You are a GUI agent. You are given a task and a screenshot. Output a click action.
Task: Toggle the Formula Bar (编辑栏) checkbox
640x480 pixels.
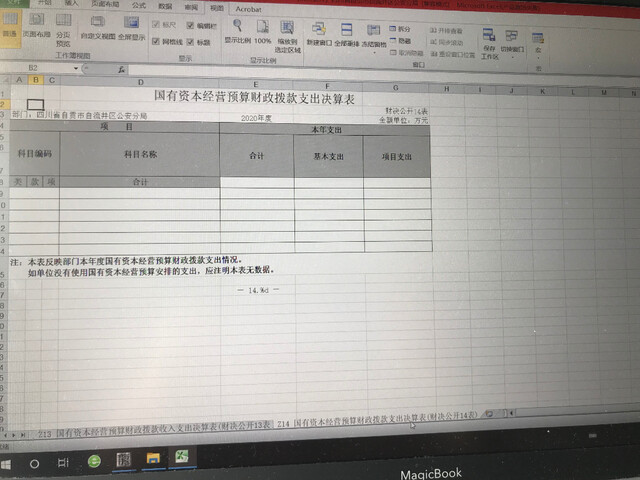coord(190,24)
